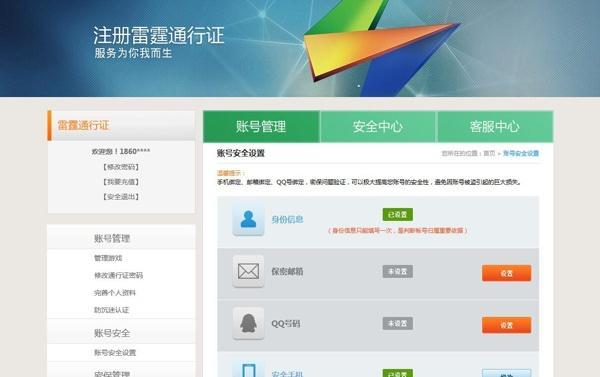Viewport: 600px width, 377px height.
Task: Open 修改通行证密码 in the sidebar menu
Action: [118, 275]
